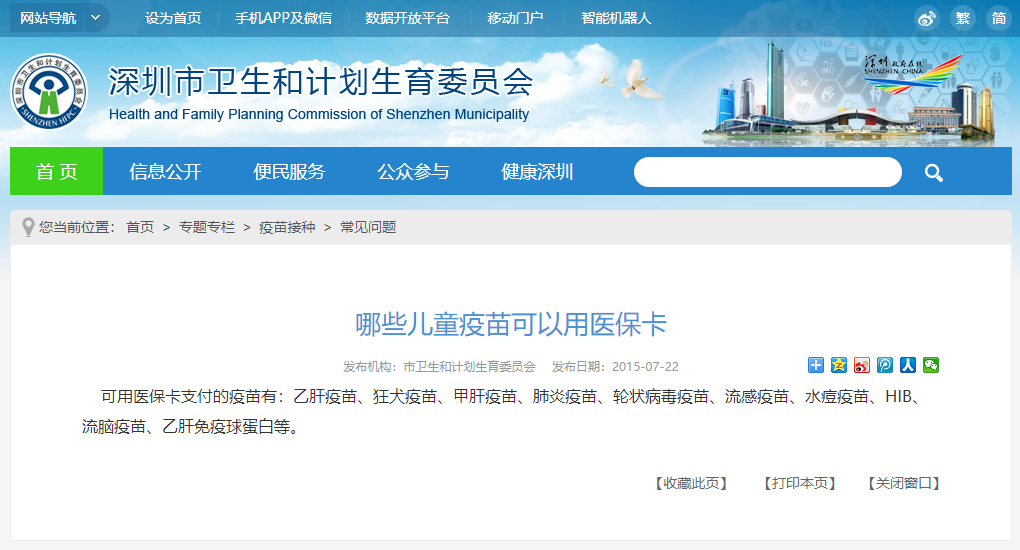Open 疫苗接种 breadcrumb link
Viewport: 1020px width, 550px height.
287,227
